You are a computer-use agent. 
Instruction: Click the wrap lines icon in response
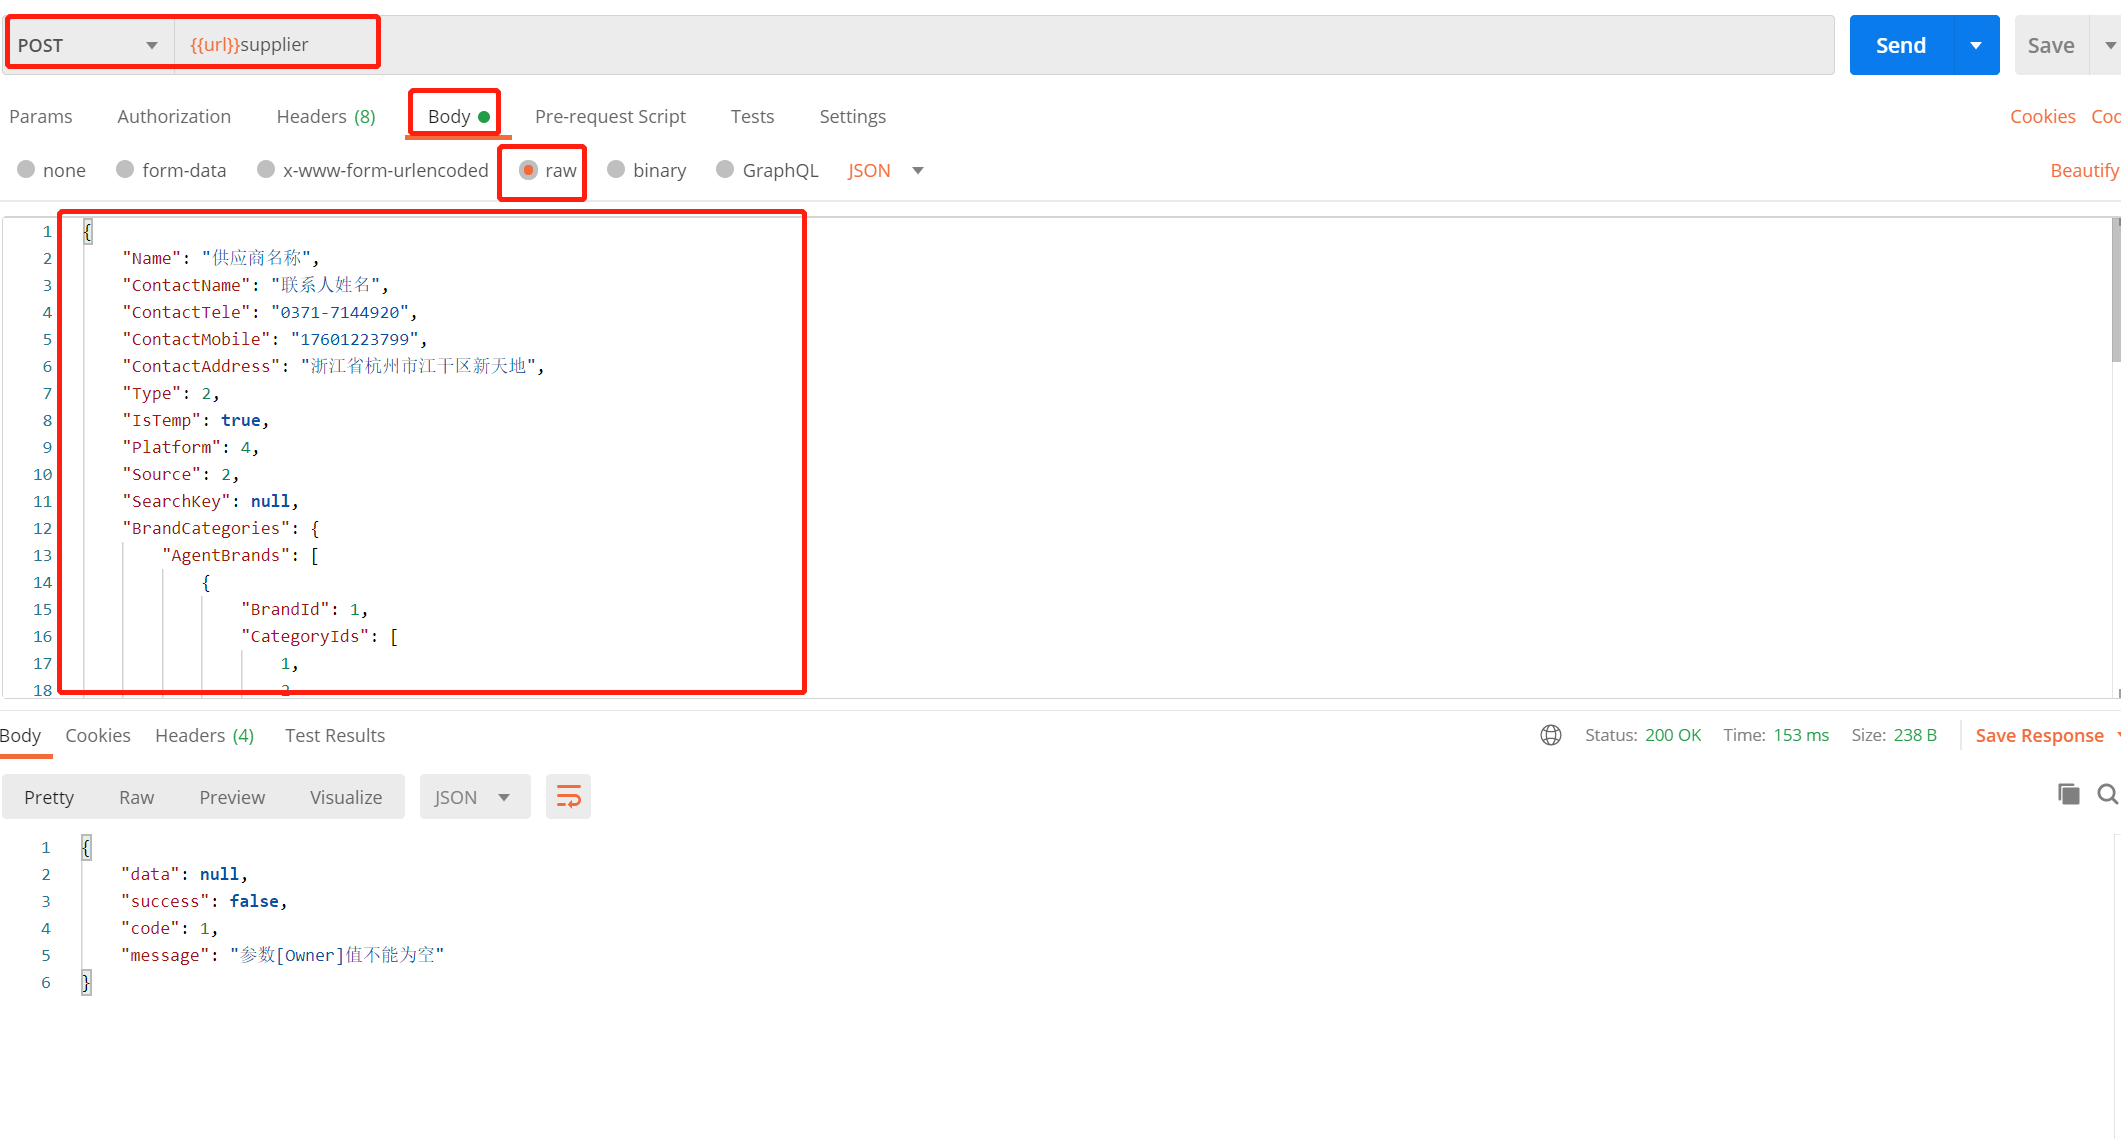[x=568, y=797]
